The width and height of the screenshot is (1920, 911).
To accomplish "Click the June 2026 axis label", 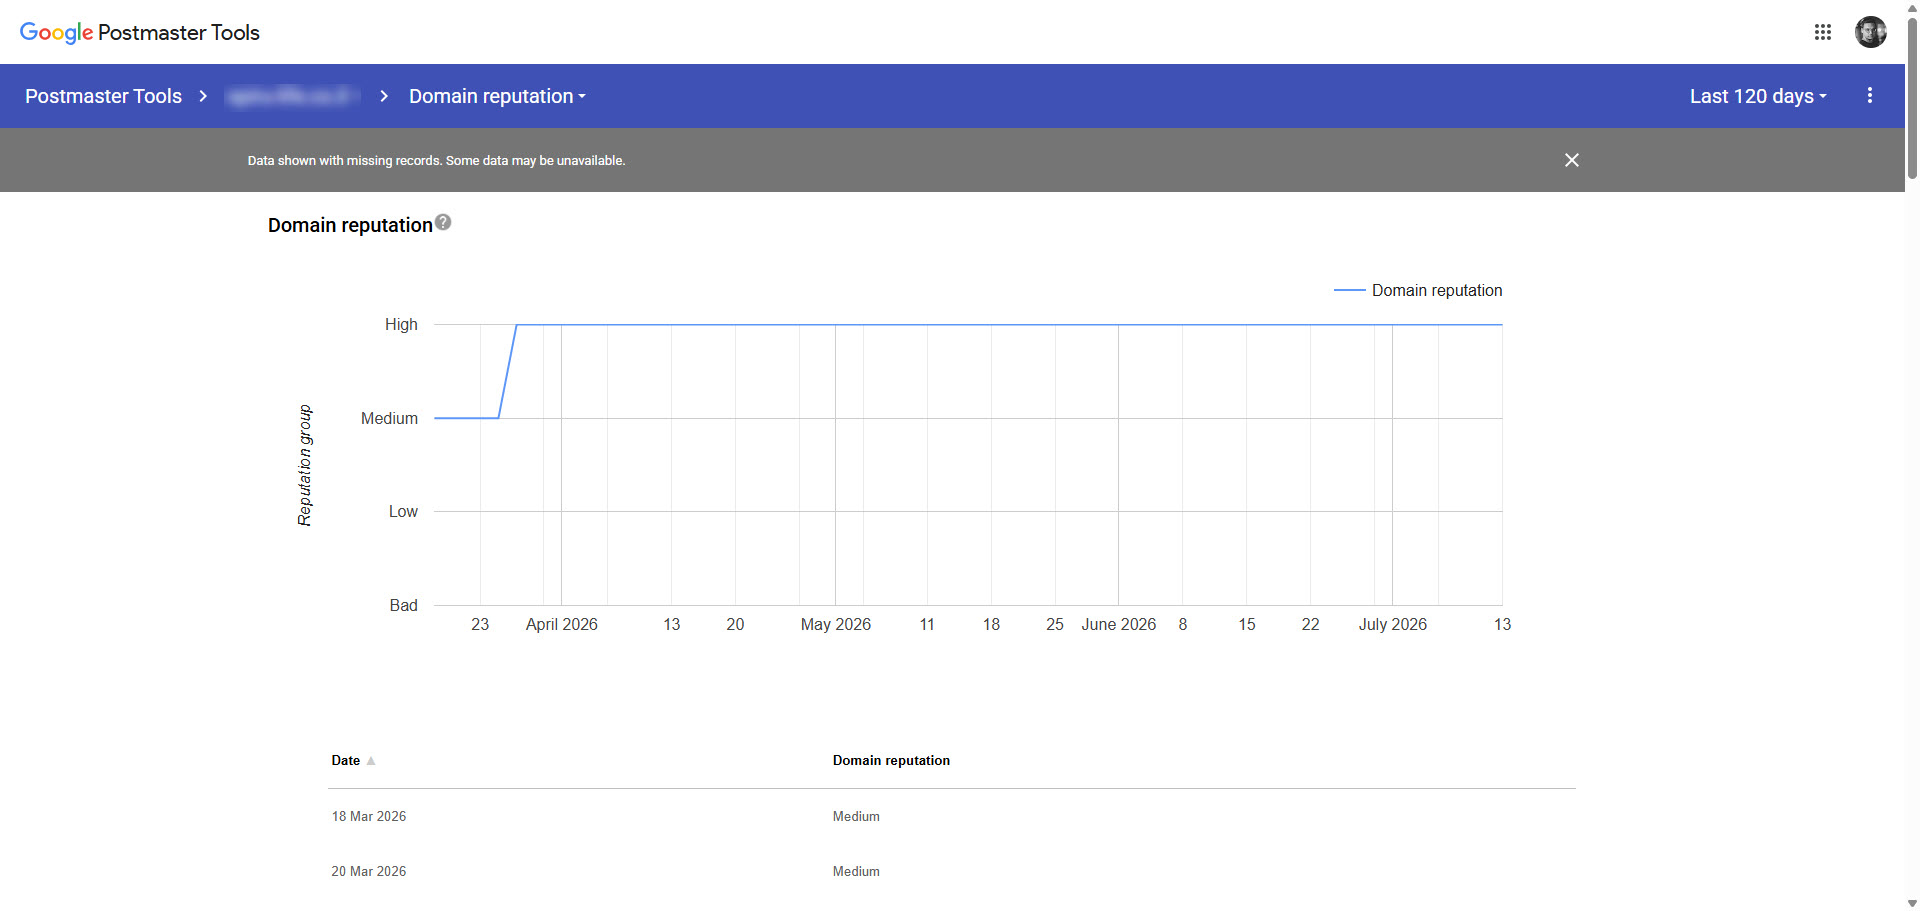I will [x=1118, y=624].
